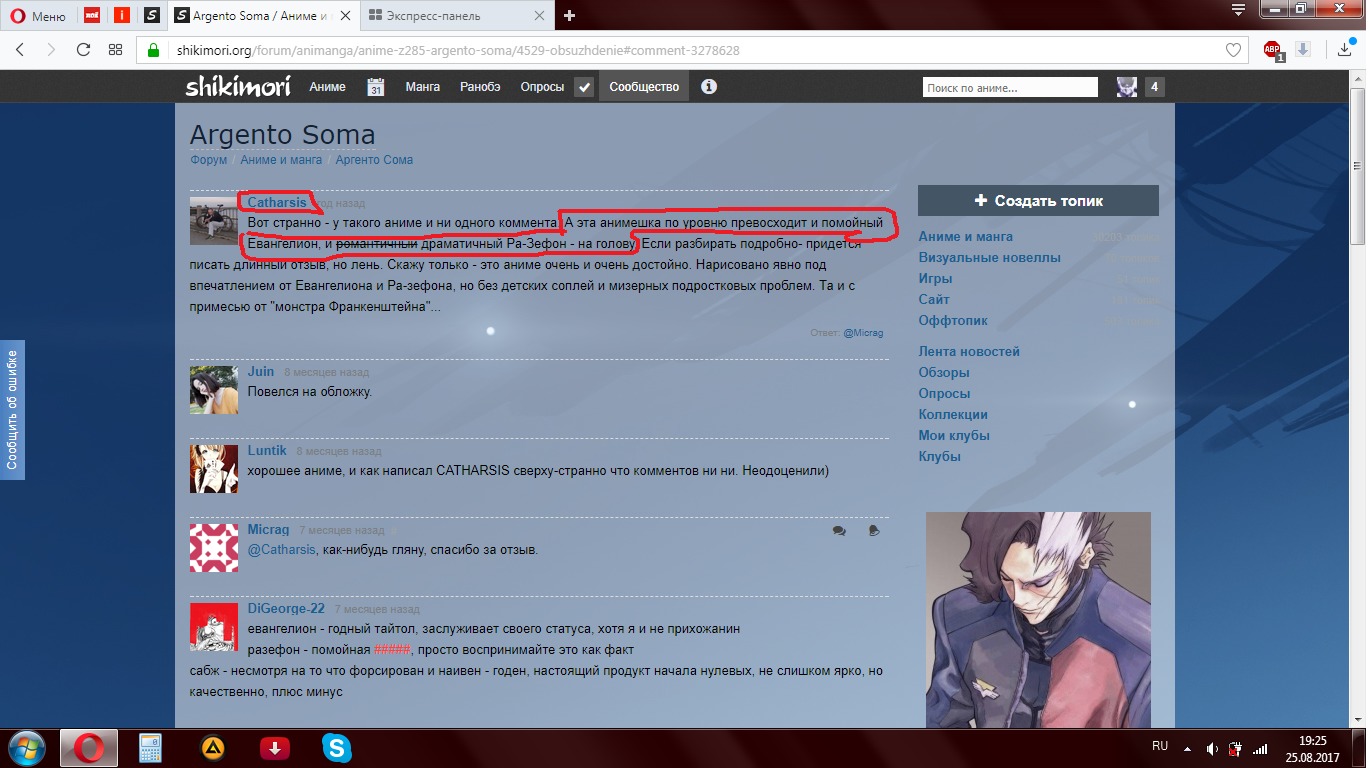Expand the tab list menu in title bar
Image resolution: width=1369 pixels, height=768 pixels.
coord(1238,11)
